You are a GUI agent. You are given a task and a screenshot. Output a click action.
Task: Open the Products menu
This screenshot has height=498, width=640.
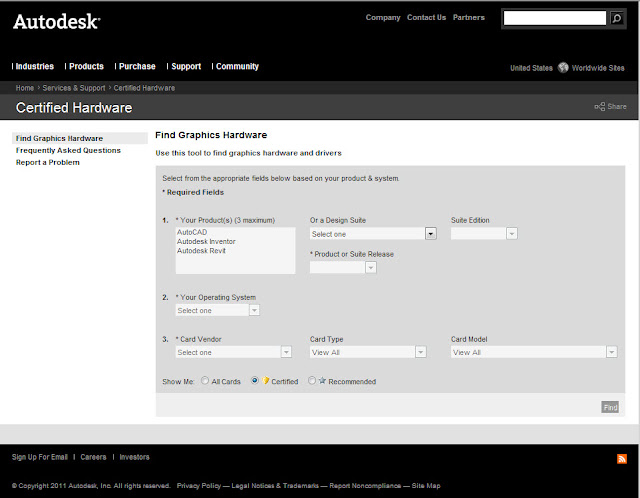point(86,66)
